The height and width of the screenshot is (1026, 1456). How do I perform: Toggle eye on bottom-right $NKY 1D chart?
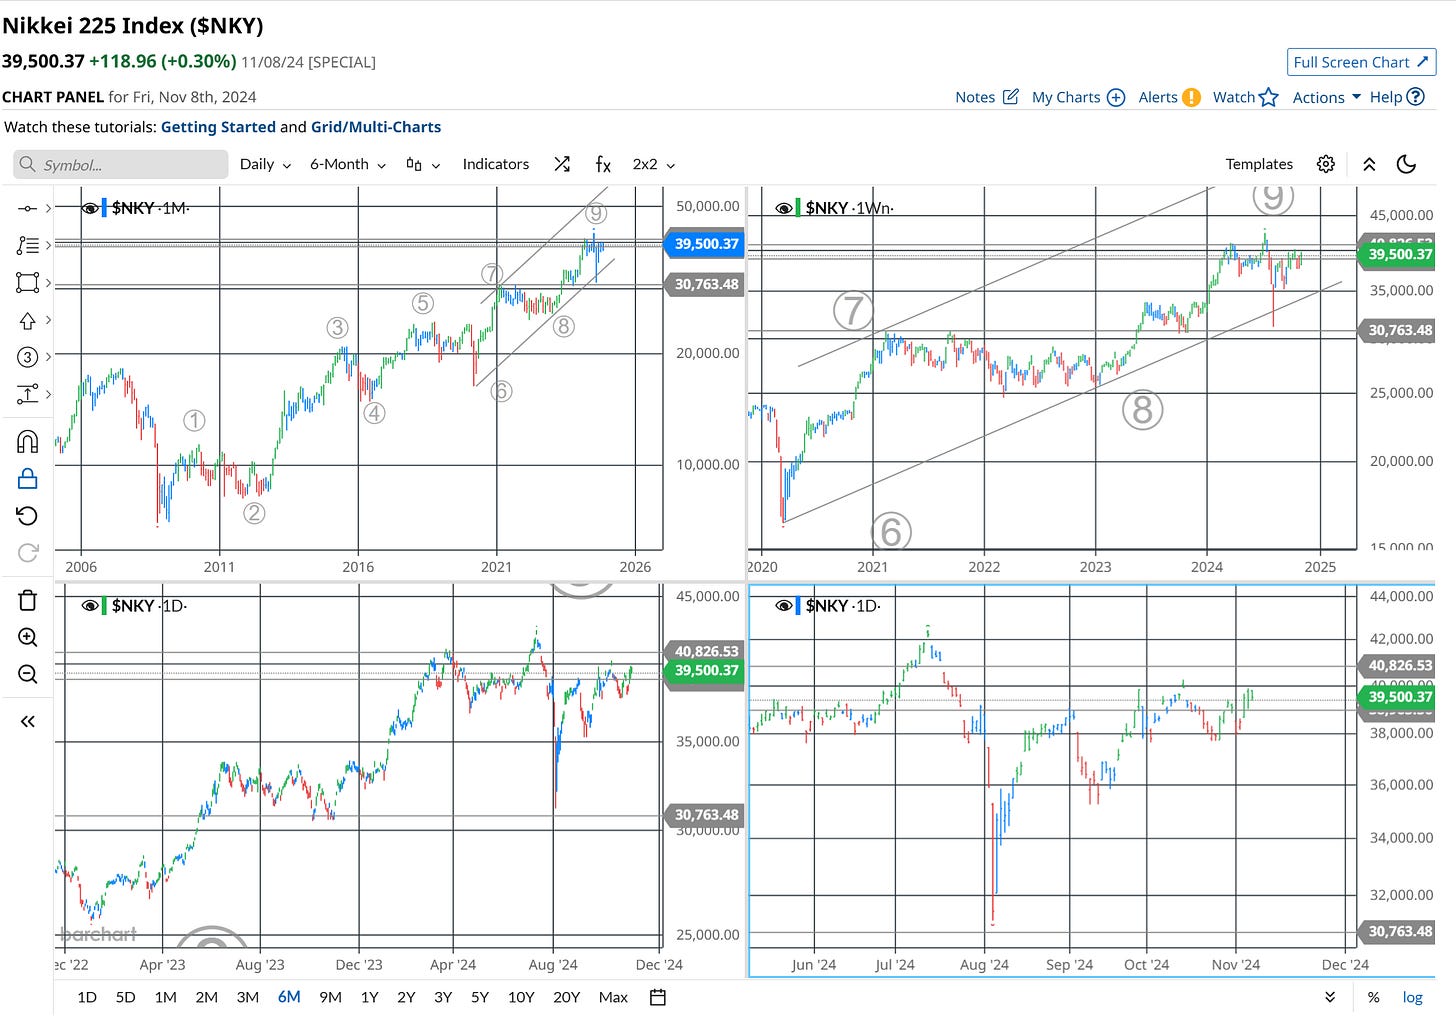783,606
